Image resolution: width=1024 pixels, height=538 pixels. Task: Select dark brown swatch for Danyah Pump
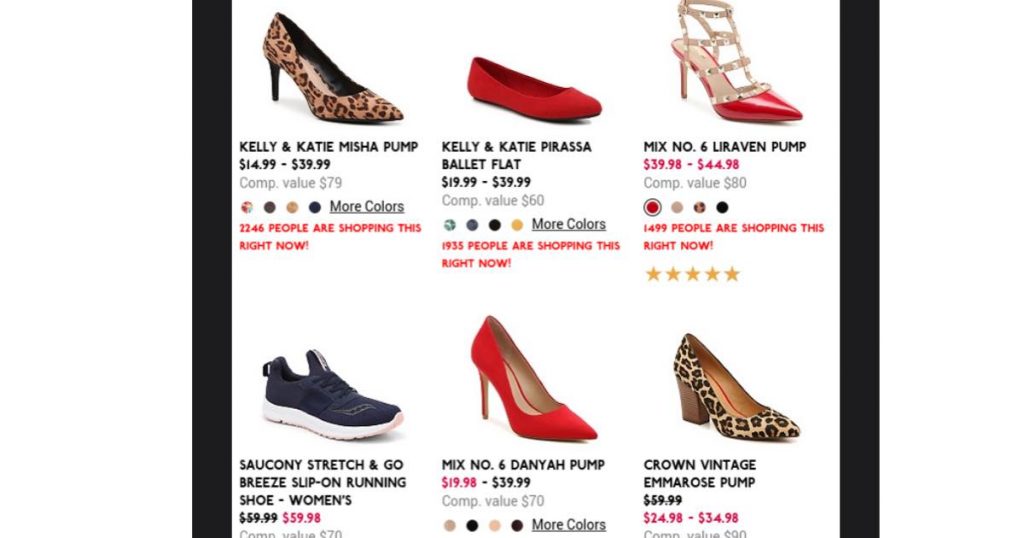point(517,526)
